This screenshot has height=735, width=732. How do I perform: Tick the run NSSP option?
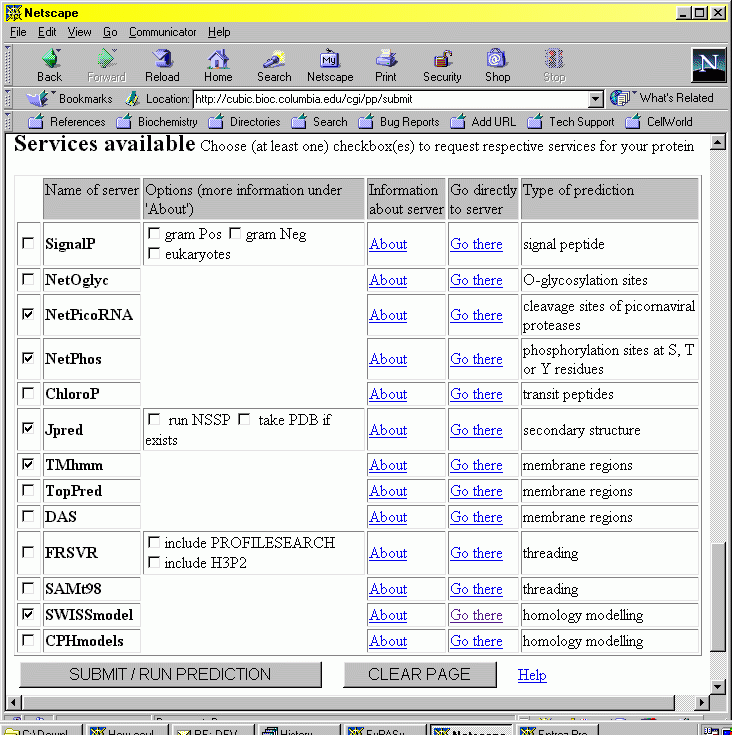pyautogui.click(x=154, y=419)
